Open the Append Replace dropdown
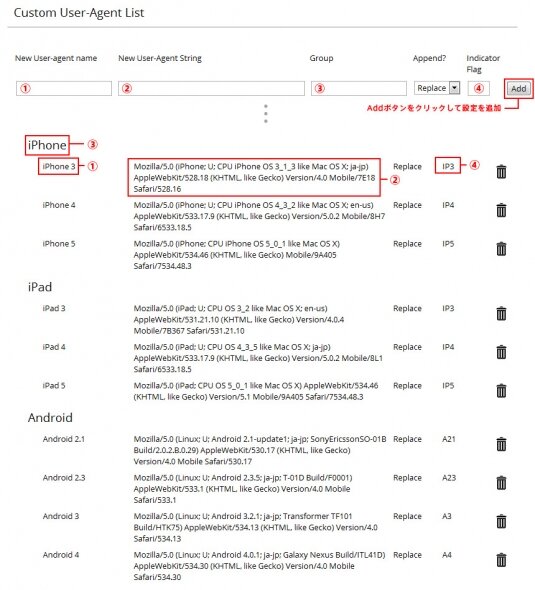Screen dimensions: 535x590 click(x=437, y=88)
